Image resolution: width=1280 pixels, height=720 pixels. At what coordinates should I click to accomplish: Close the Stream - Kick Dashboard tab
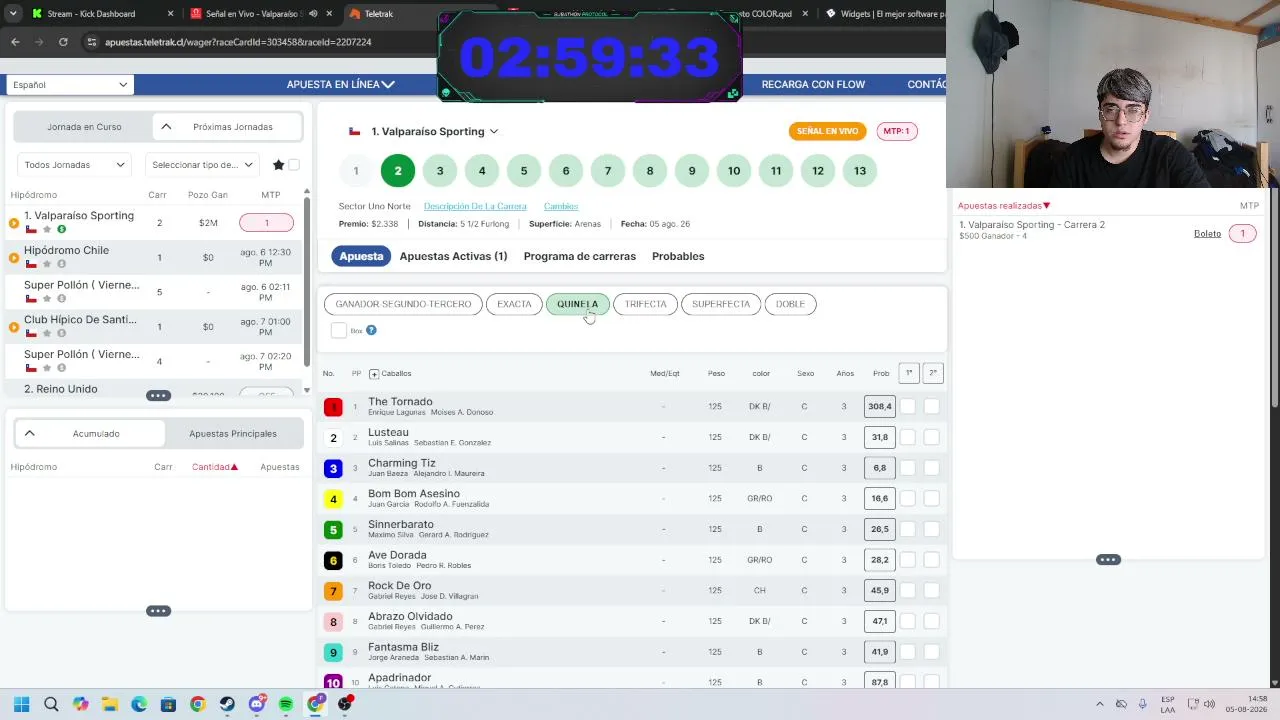[x=170, y=14]
